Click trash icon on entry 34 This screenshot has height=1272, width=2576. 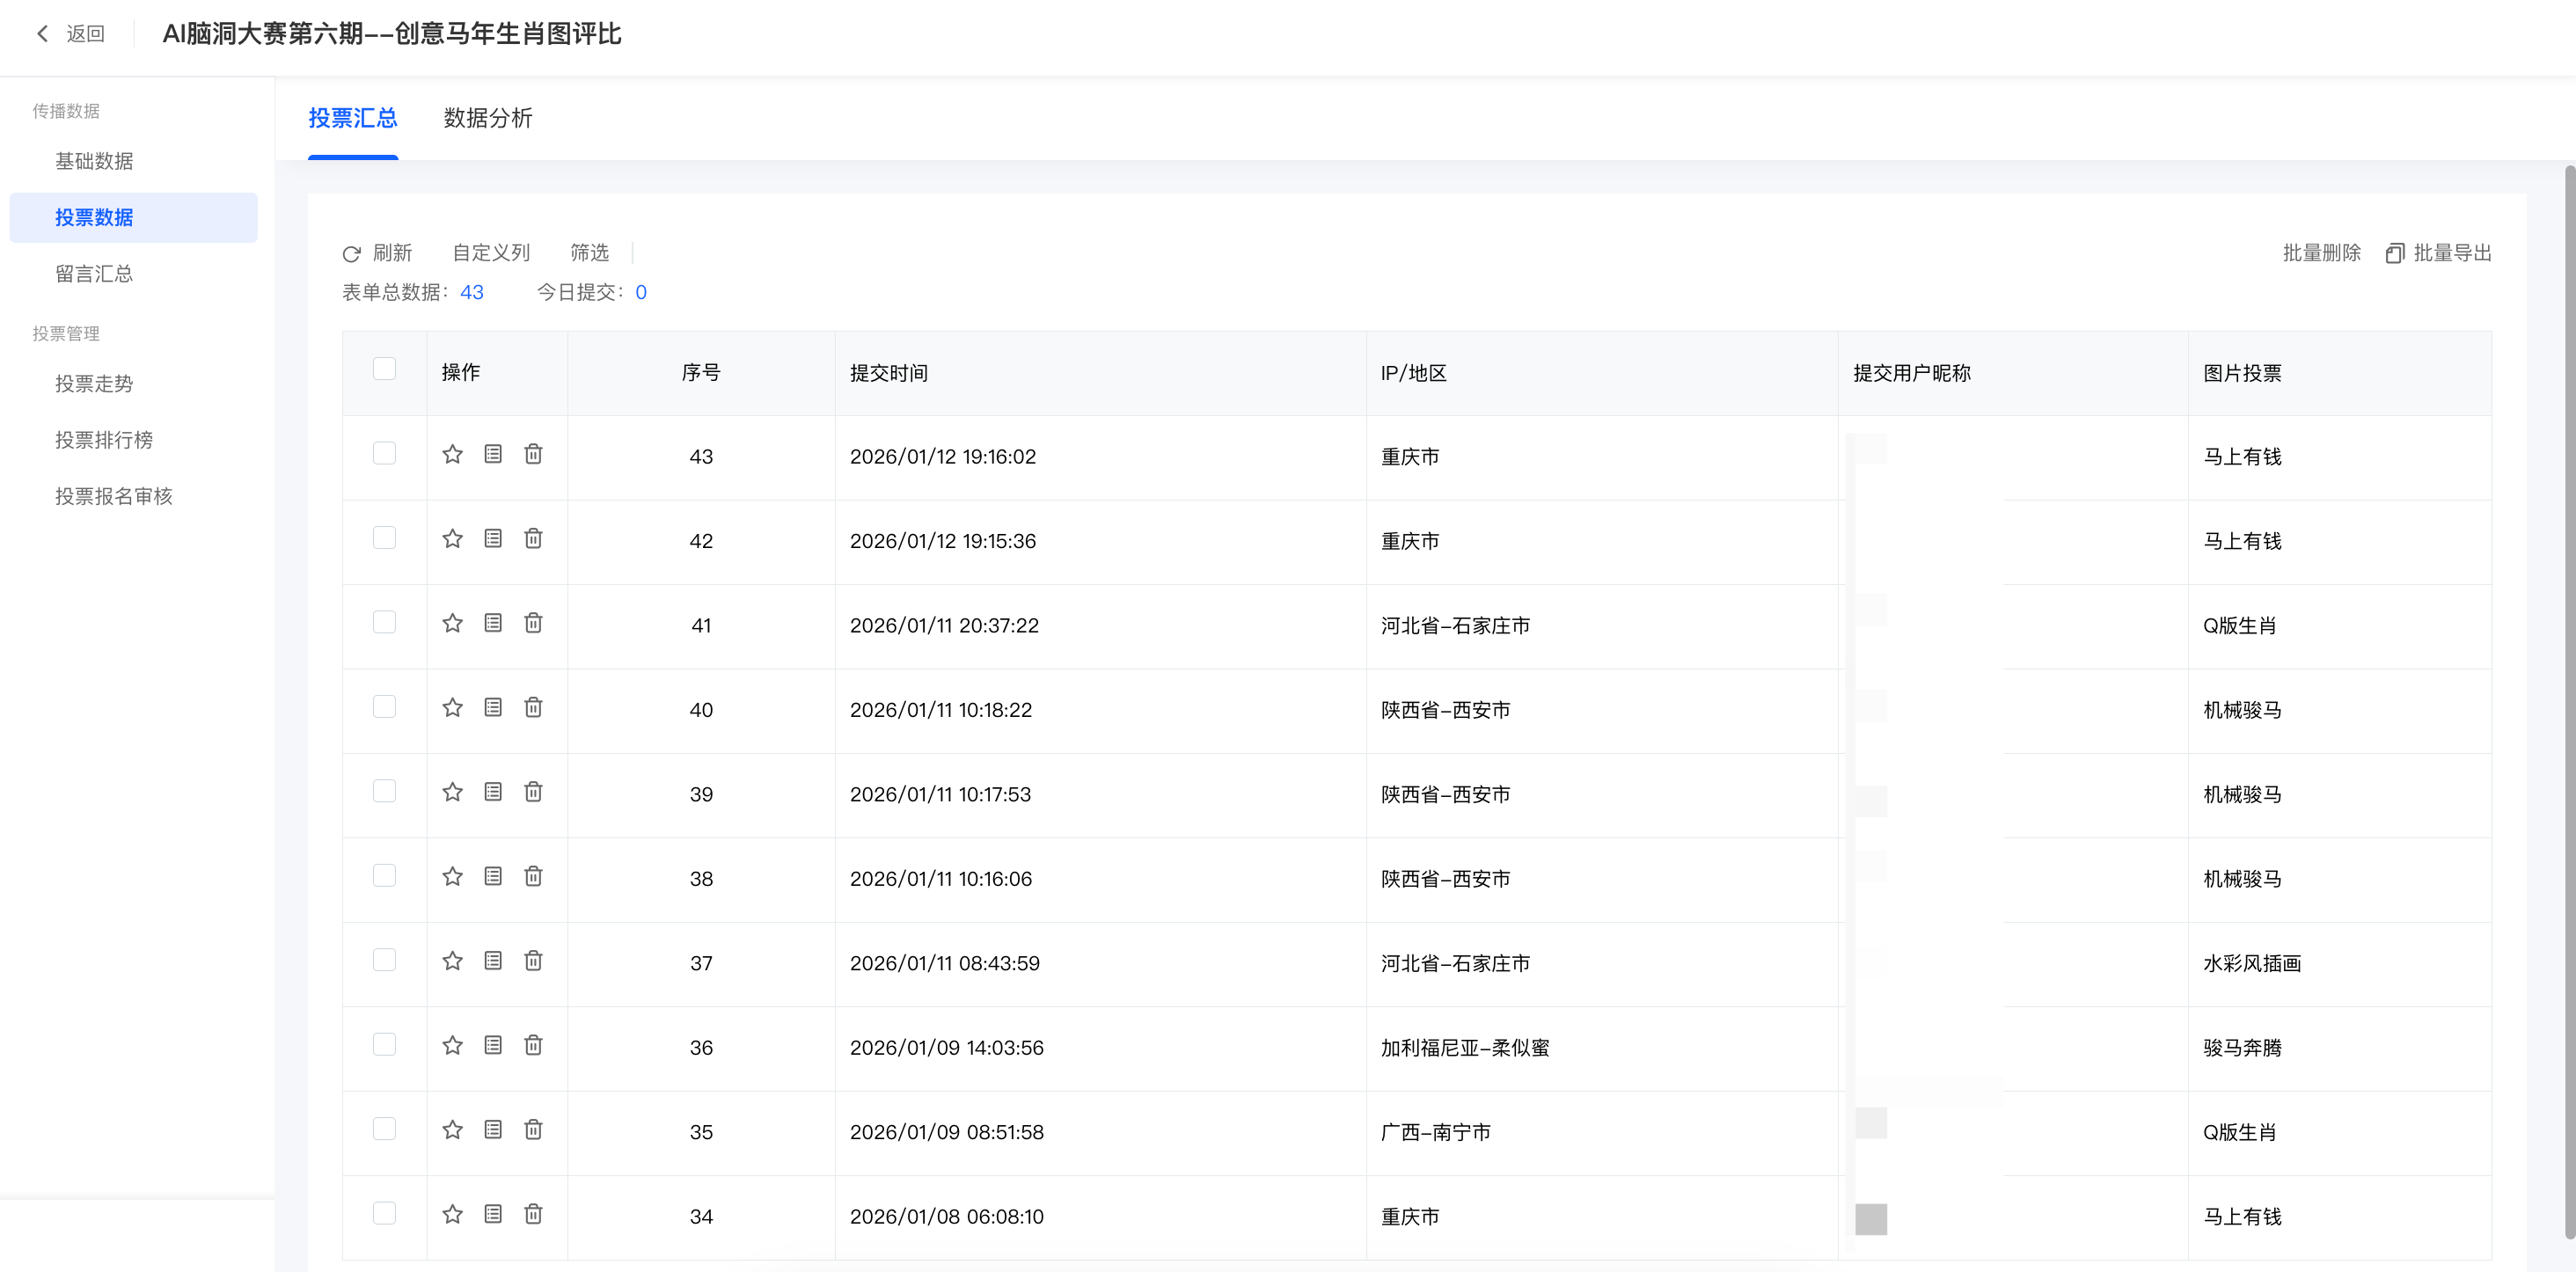click(x=533, y=1214)
